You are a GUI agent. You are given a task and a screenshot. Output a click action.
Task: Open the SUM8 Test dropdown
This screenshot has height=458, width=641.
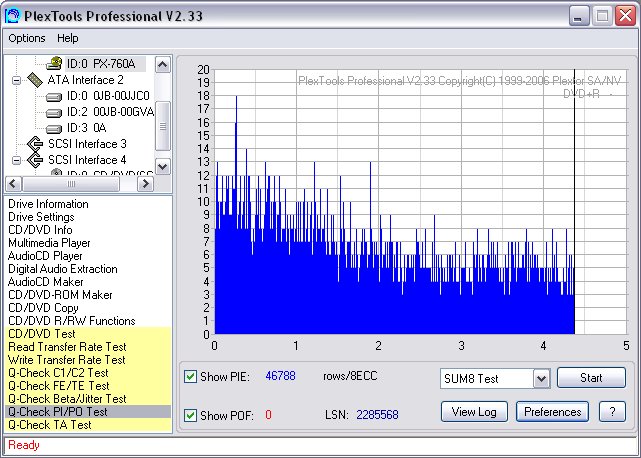(542, 379)
